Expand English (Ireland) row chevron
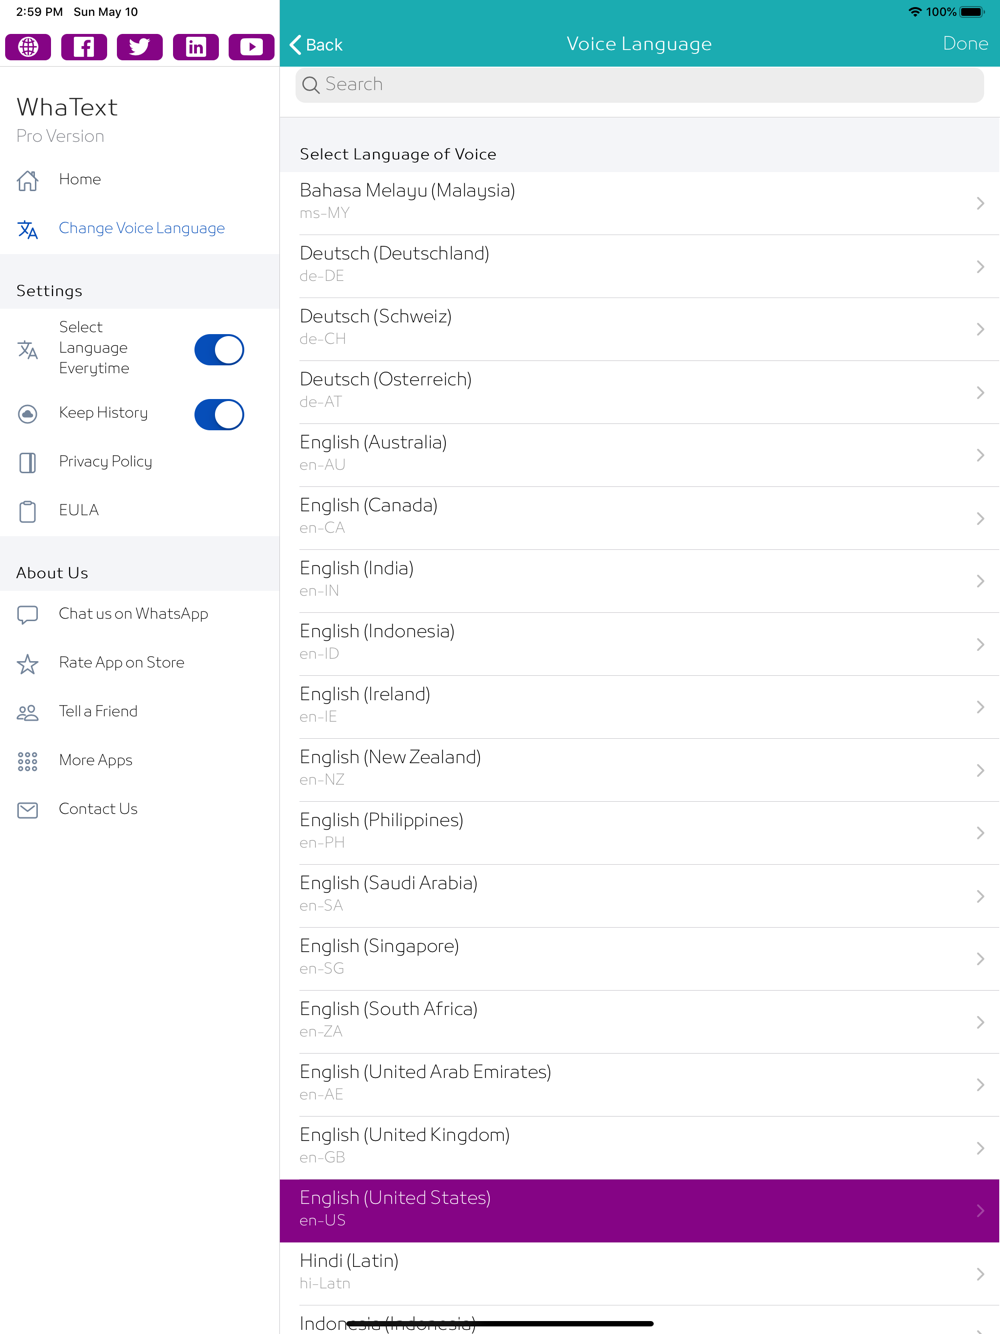Image resolution: width=1000 pixels, height=1334 pixels. tap(980, 708)
